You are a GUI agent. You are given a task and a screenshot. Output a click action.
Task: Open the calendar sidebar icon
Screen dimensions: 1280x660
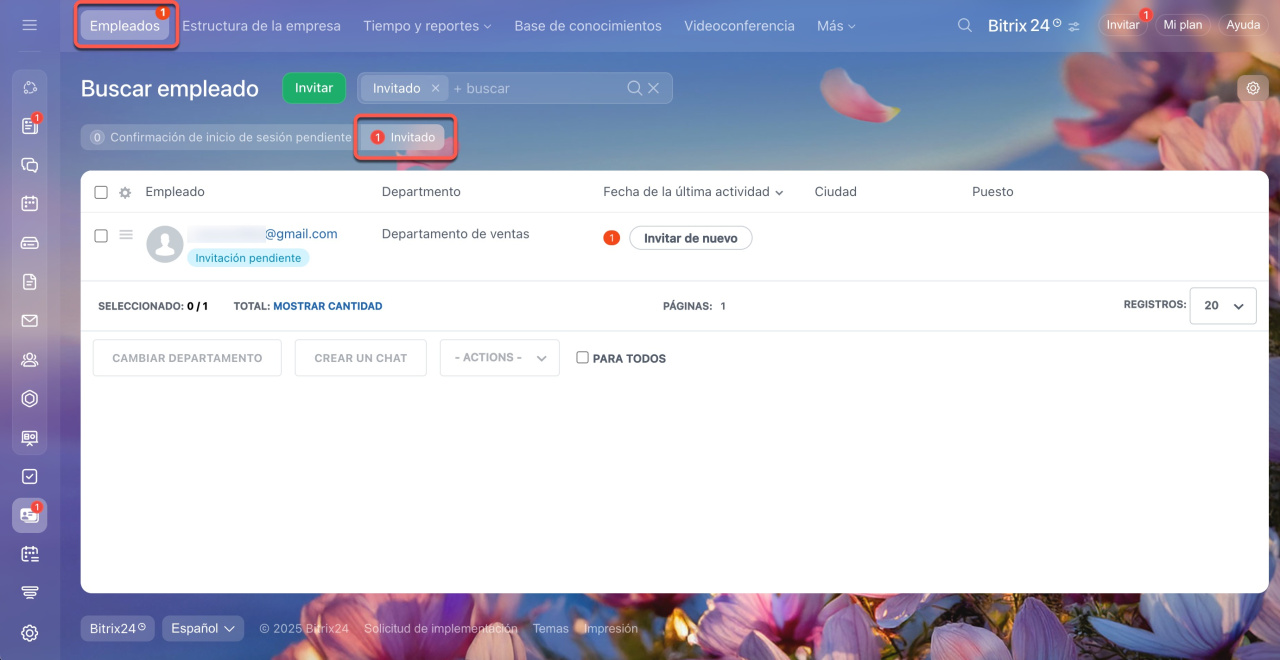click(x=29, y=204)
